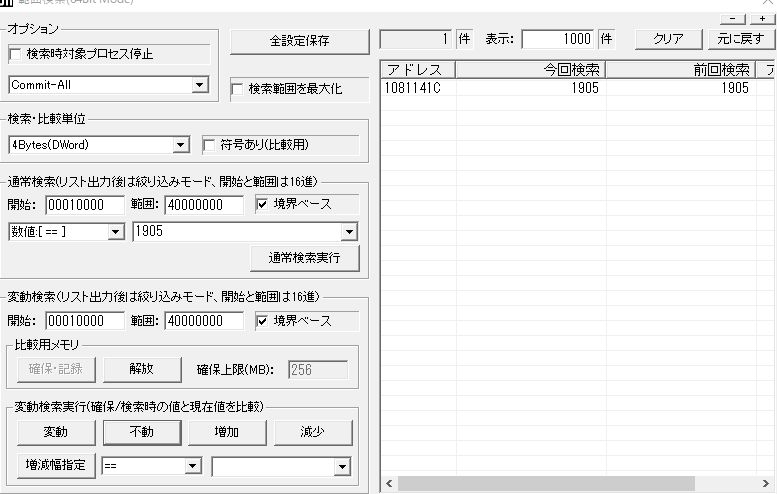Click the 全設定保存 button
The width and height of the screenshot is (777, 494).
300,41
